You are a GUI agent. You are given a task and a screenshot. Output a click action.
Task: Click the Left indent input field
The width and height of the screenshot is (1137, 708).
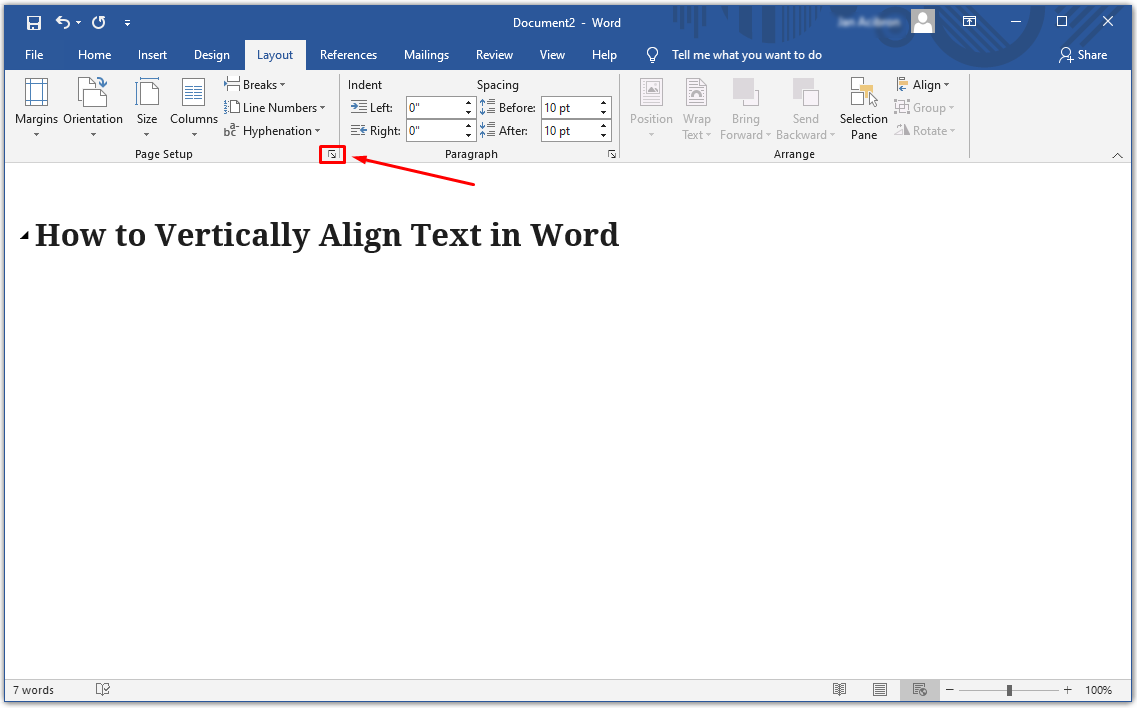pos(434,108)
